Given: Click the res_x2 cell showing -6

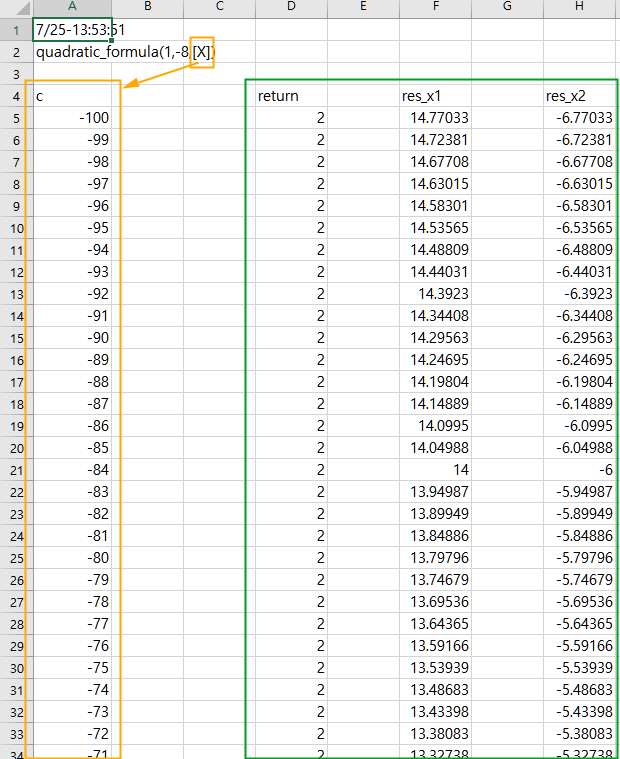Looking at the screenshot, I should [579, 470].
